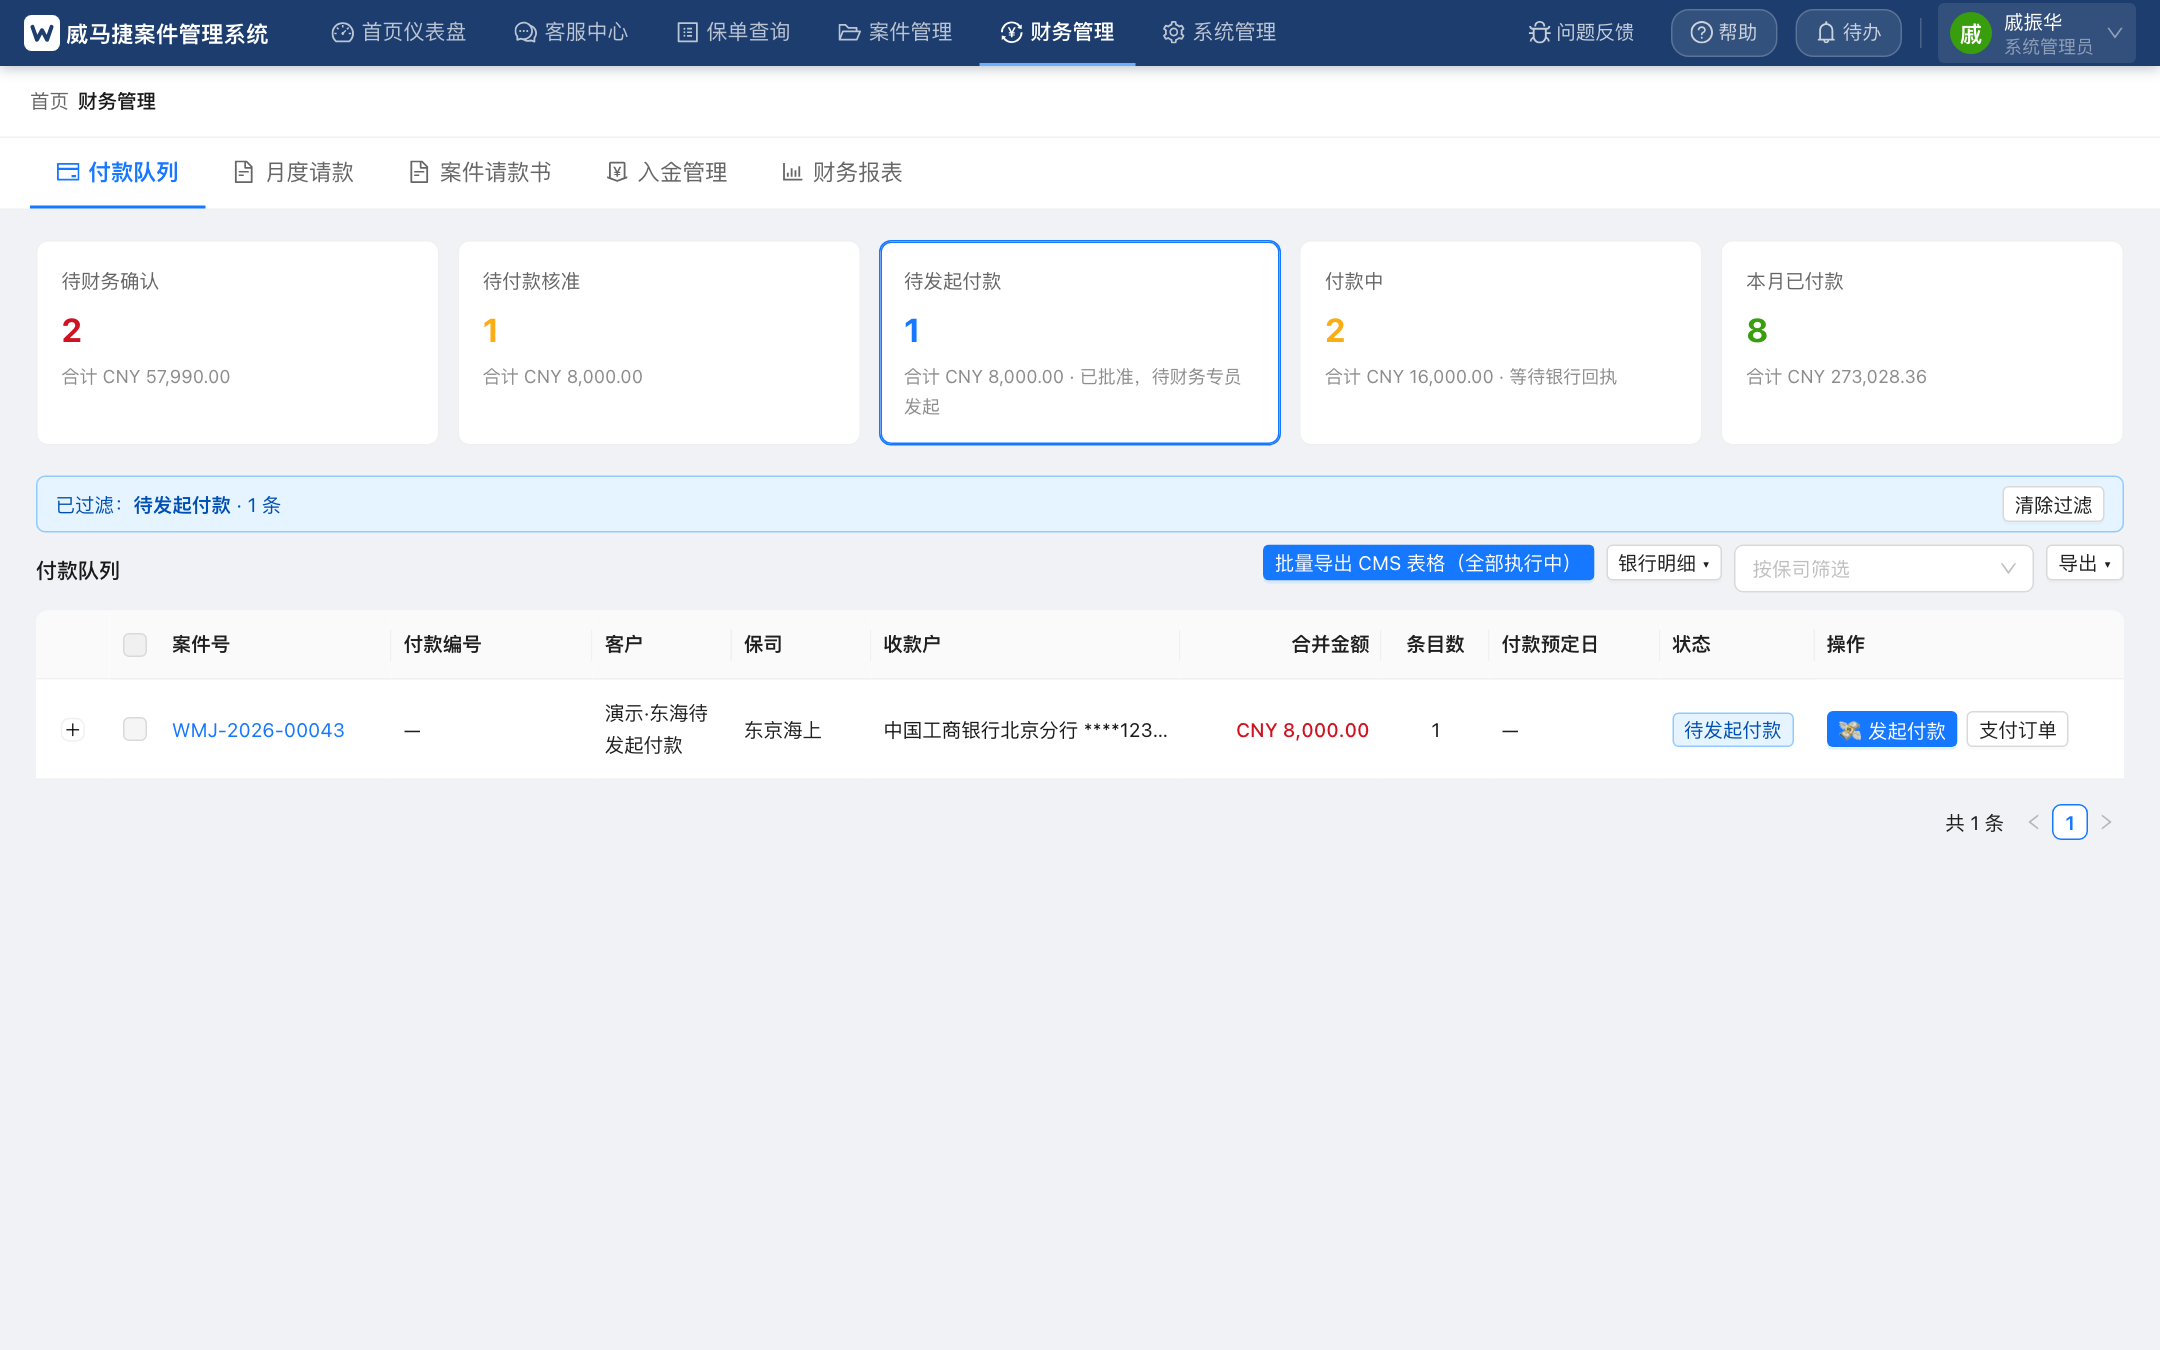
Task: Go to 保单查询 navigation item
Action: [x=734, y=32]
